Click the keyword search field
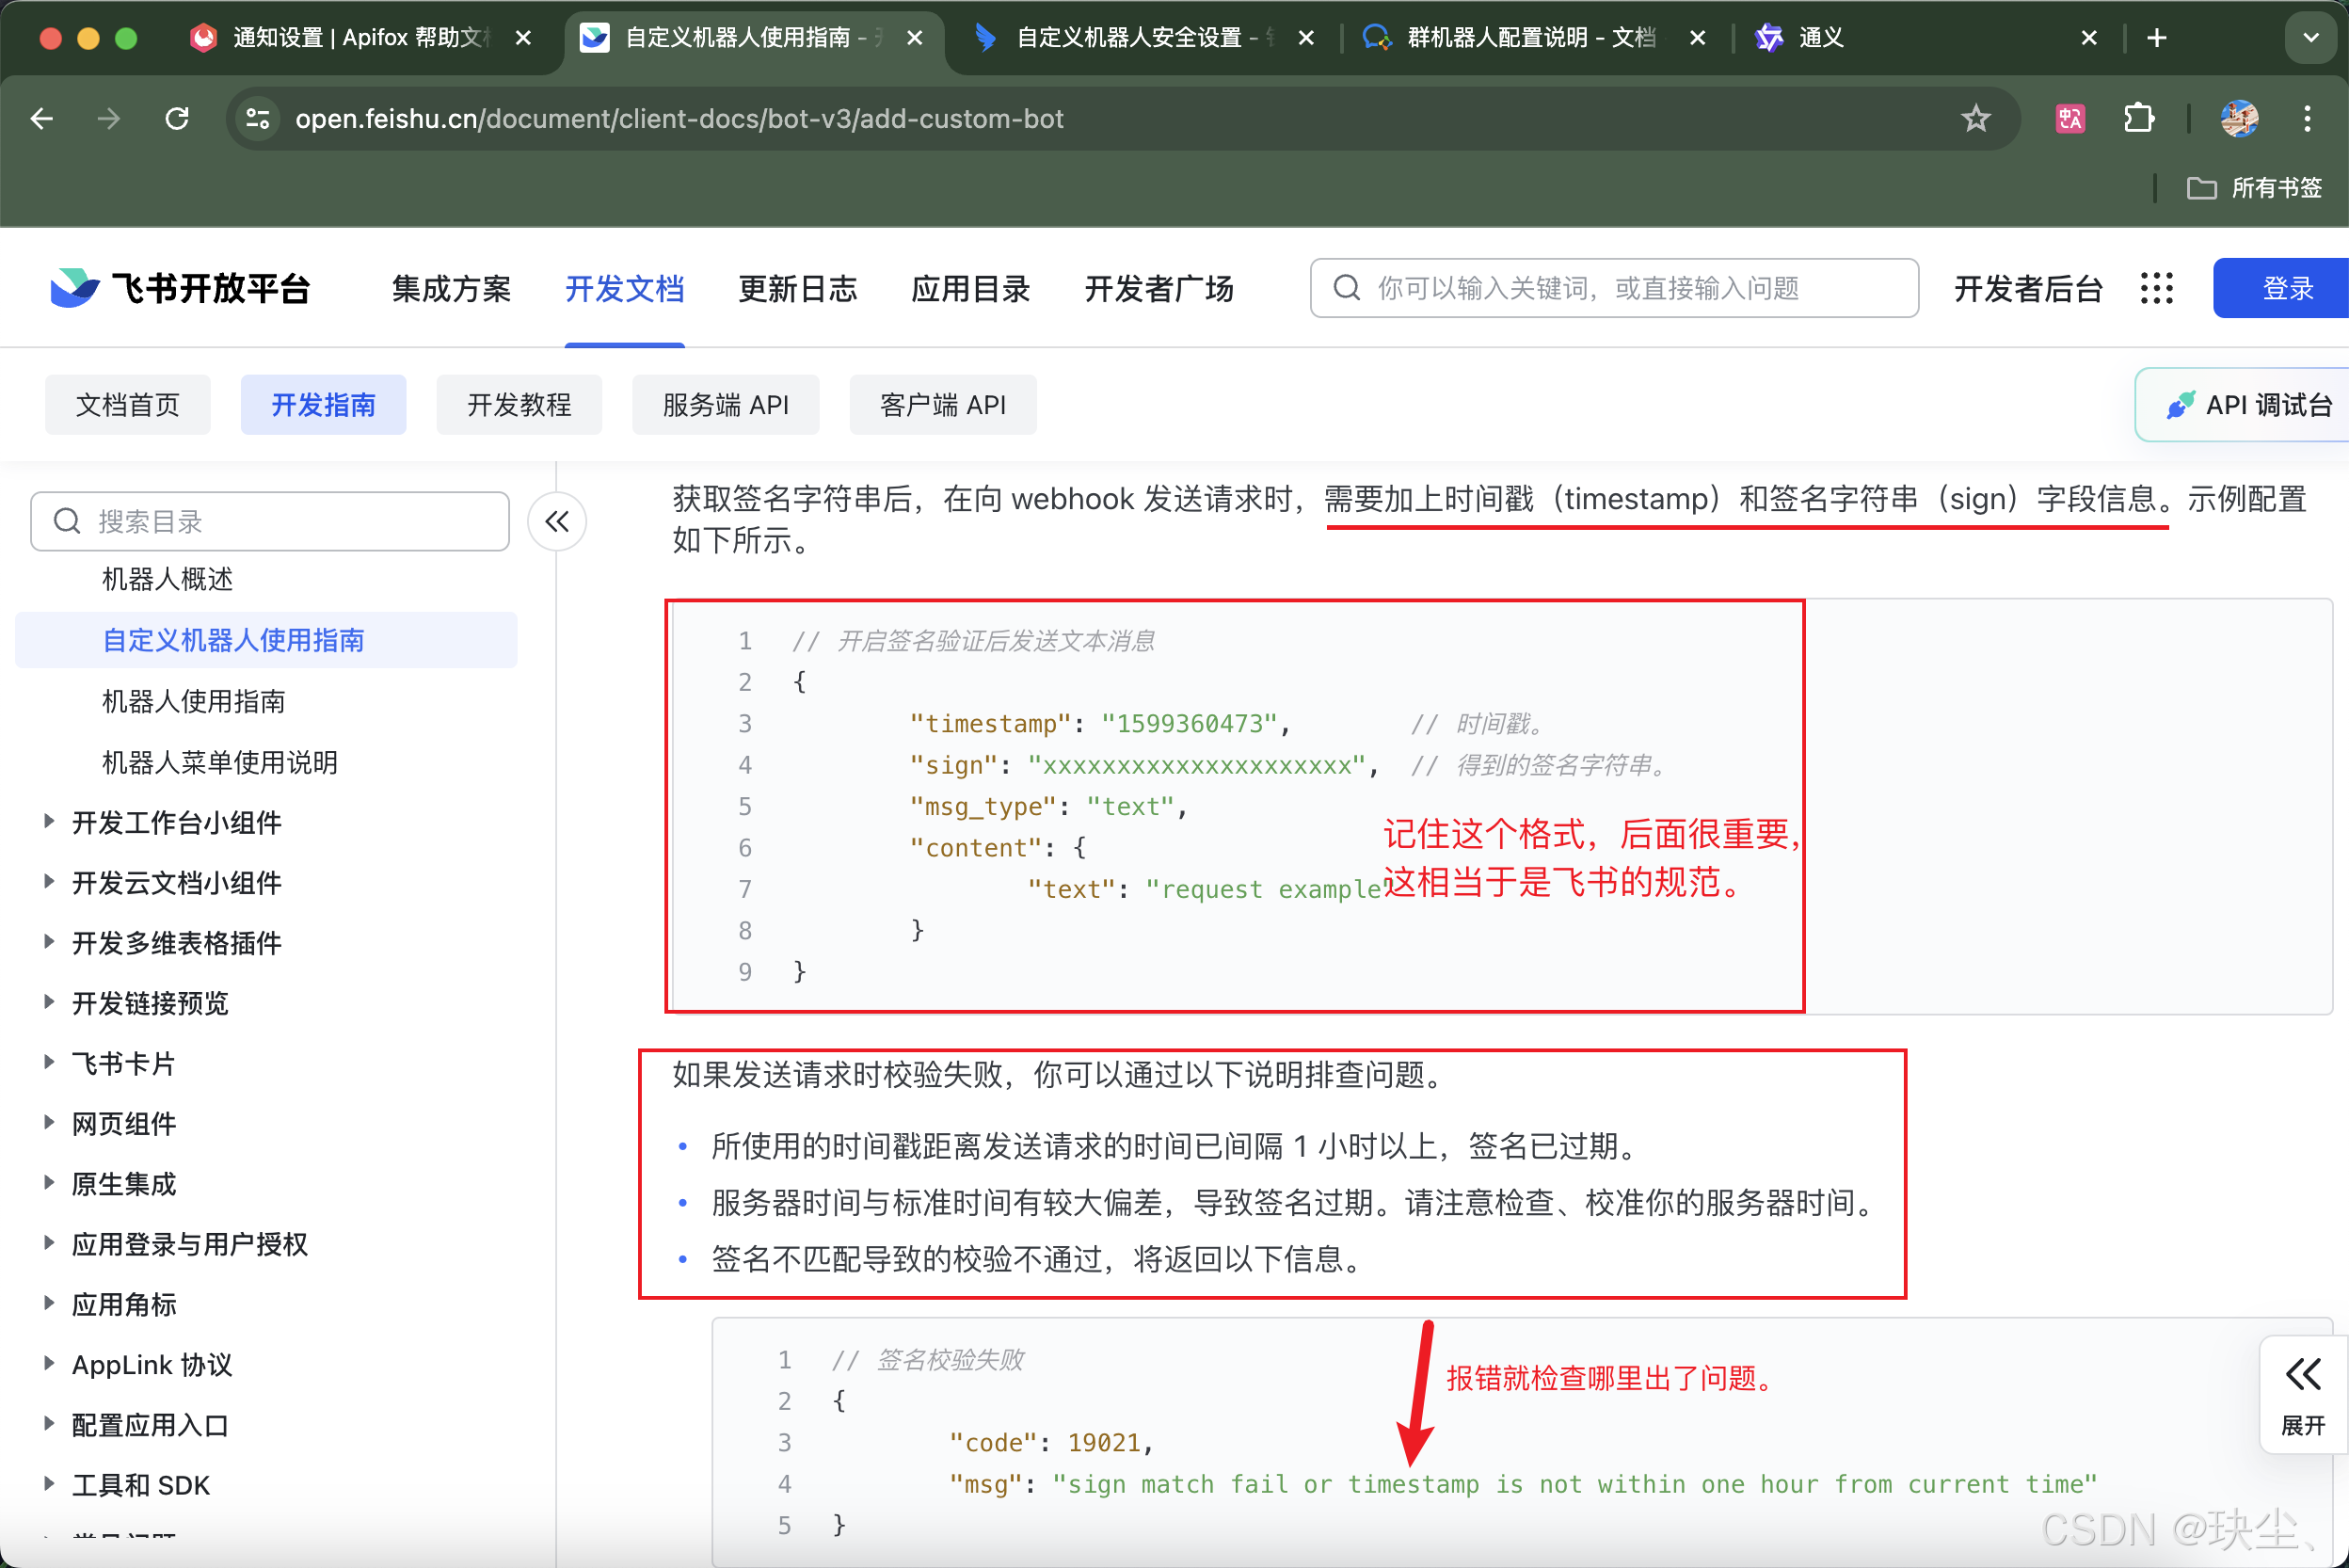2349x1568 pixels. (x=1613, y=289)
